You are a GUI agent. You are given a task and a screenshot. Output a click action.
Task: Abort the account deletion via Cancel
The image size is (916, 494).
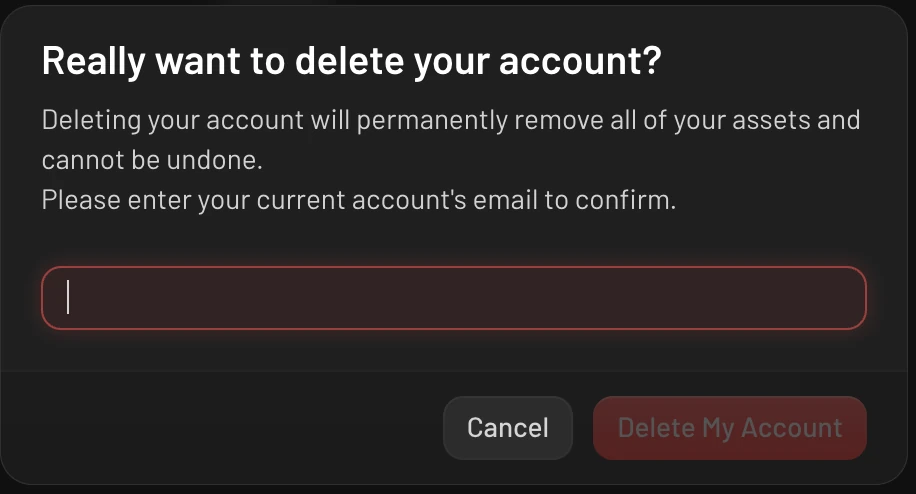pos(508,428)
